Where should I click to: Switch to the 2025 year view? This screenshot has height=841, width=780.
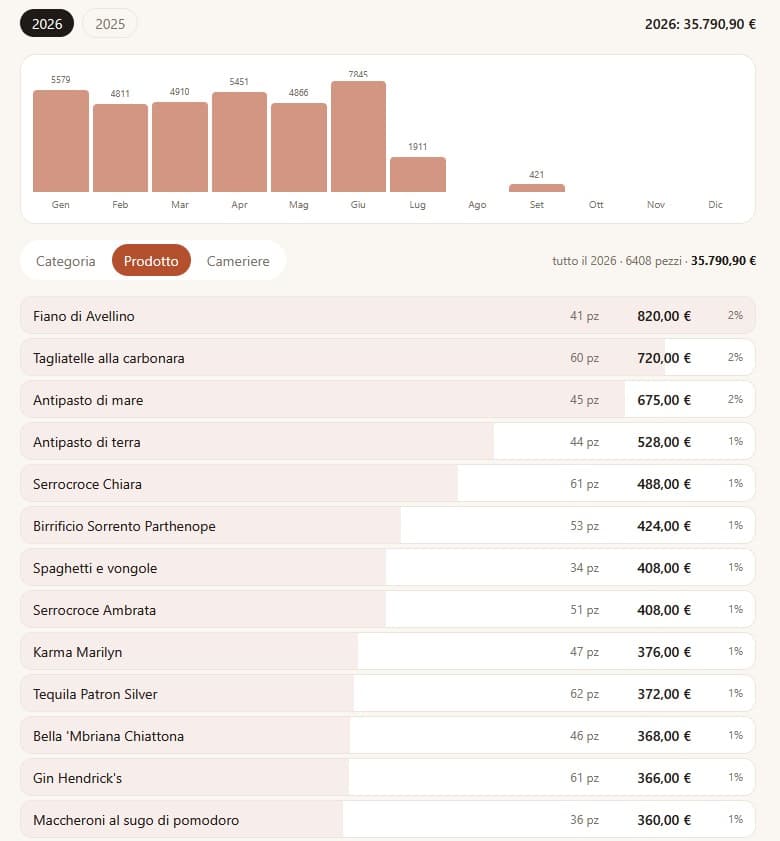(x=110, y=24)
